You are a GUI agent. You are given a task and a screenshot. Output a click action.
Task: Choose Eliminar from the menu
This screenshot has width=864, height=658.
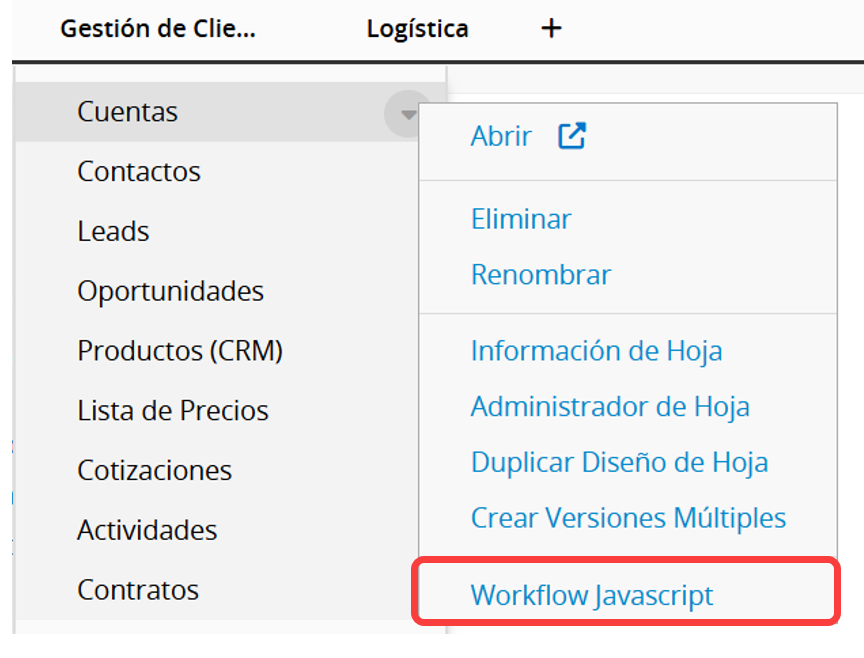pyautogui.click(x=521, y=219)
